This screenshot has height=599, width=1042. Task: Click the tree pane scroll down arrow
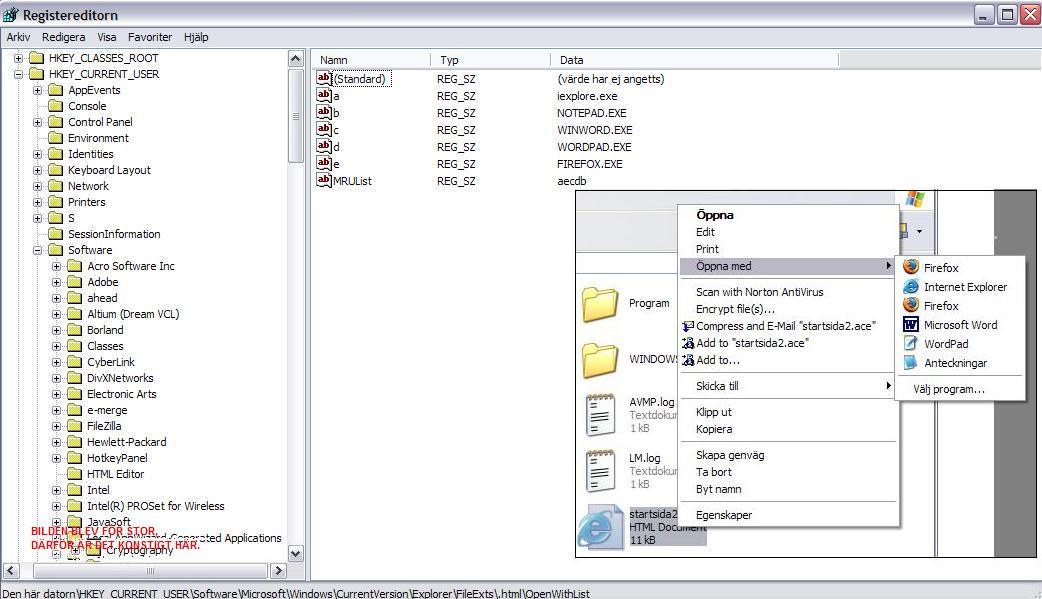point(296,553)
